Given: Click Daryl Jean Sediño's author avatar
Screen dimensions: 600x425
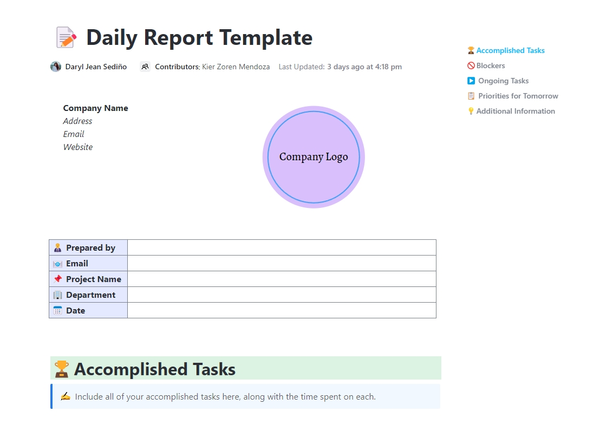Looking at the screenshot, I should 56,67.
